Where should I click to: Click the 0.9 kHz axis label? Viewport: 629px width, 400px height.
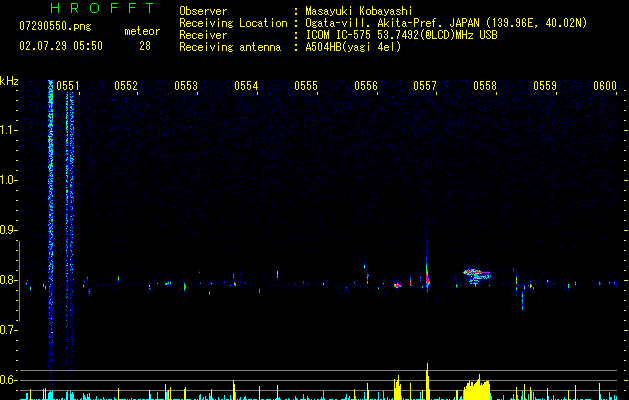click(x=8, y=230)
